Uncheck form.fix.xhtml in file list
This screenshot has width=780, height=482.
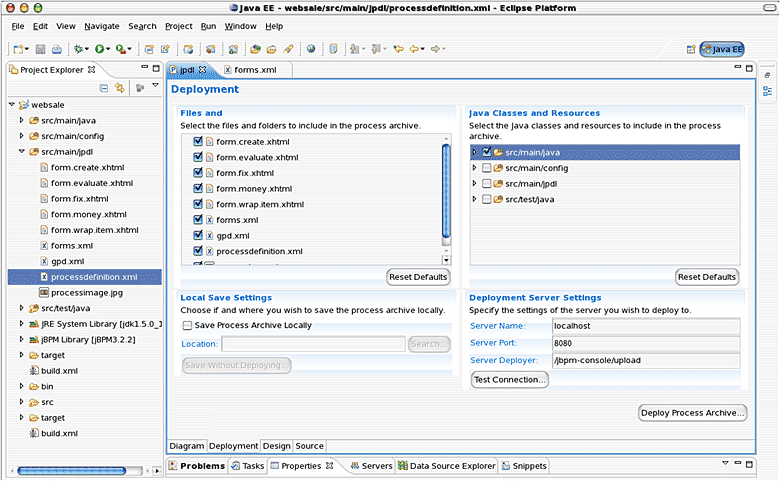tap(198, 173)
